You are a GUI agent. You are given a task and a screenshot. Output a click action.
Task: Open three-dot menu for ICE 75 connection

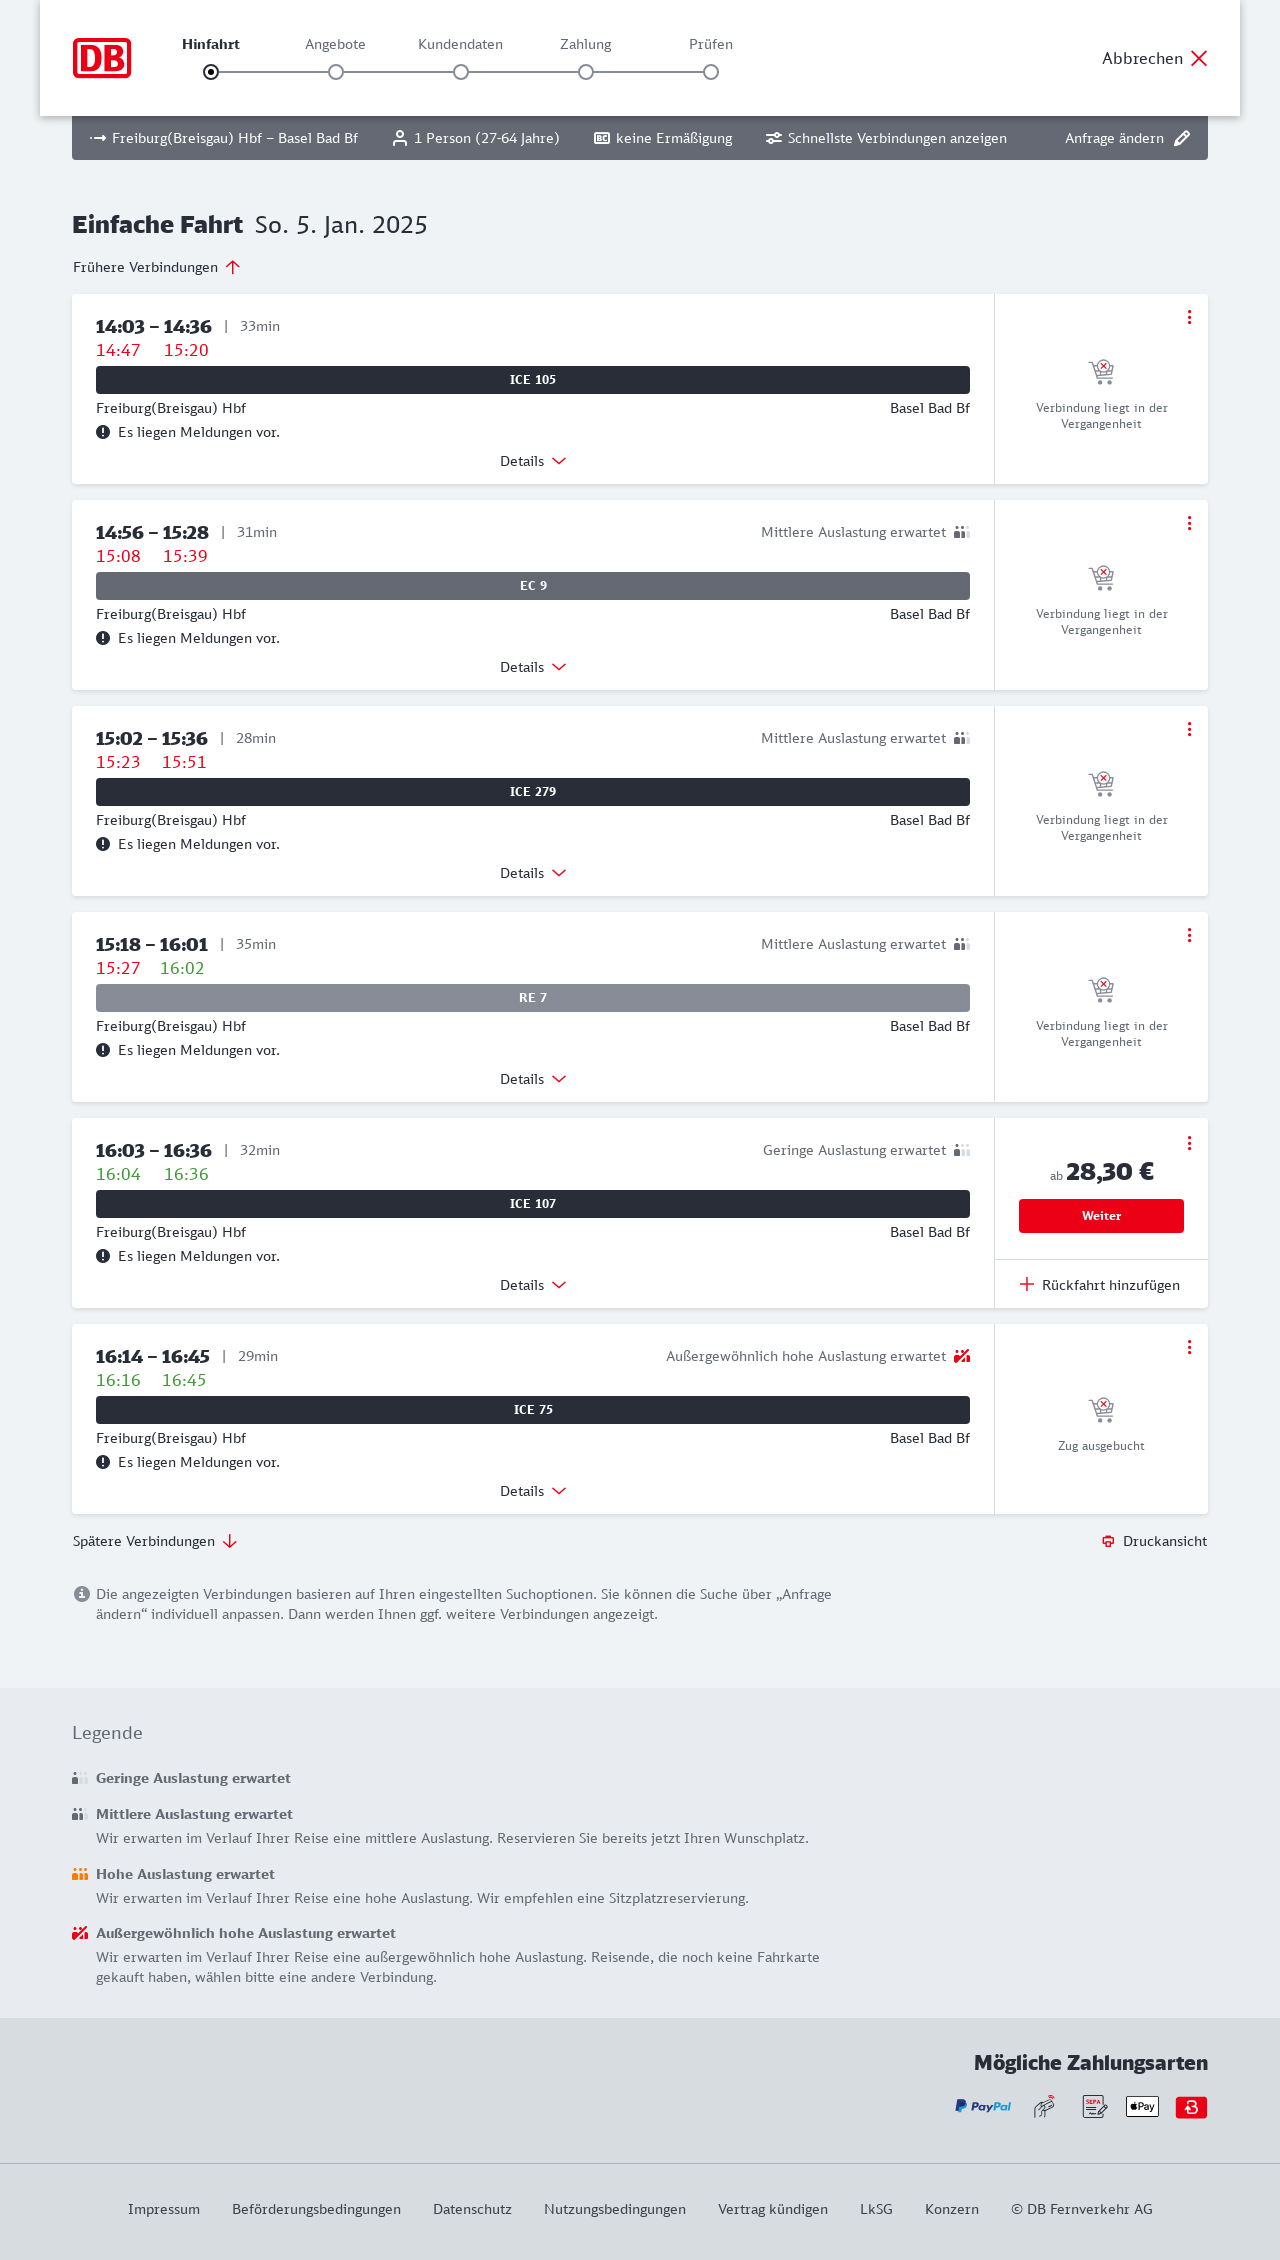coord(1189,1347)
